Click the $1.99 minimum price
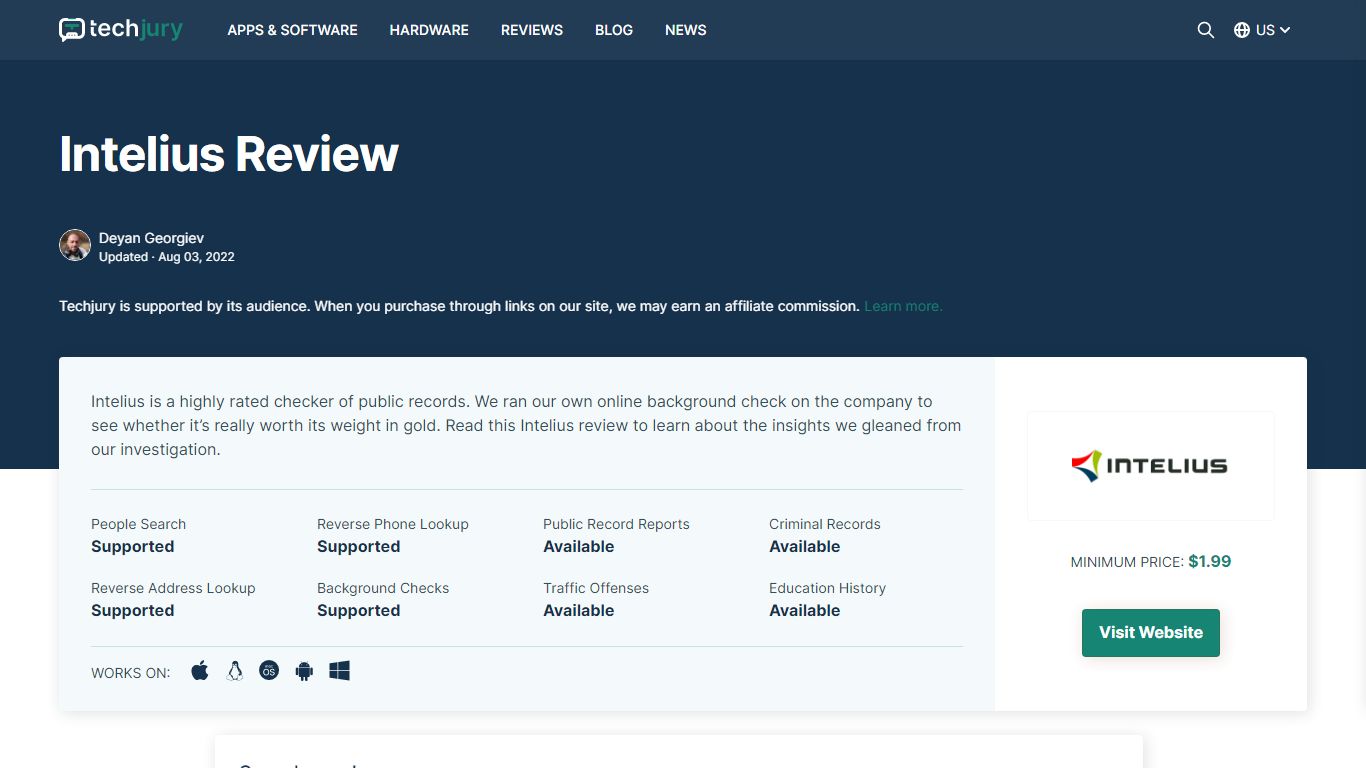The width and height of the screenshot is (1366, 768). tap(1210, 561)
